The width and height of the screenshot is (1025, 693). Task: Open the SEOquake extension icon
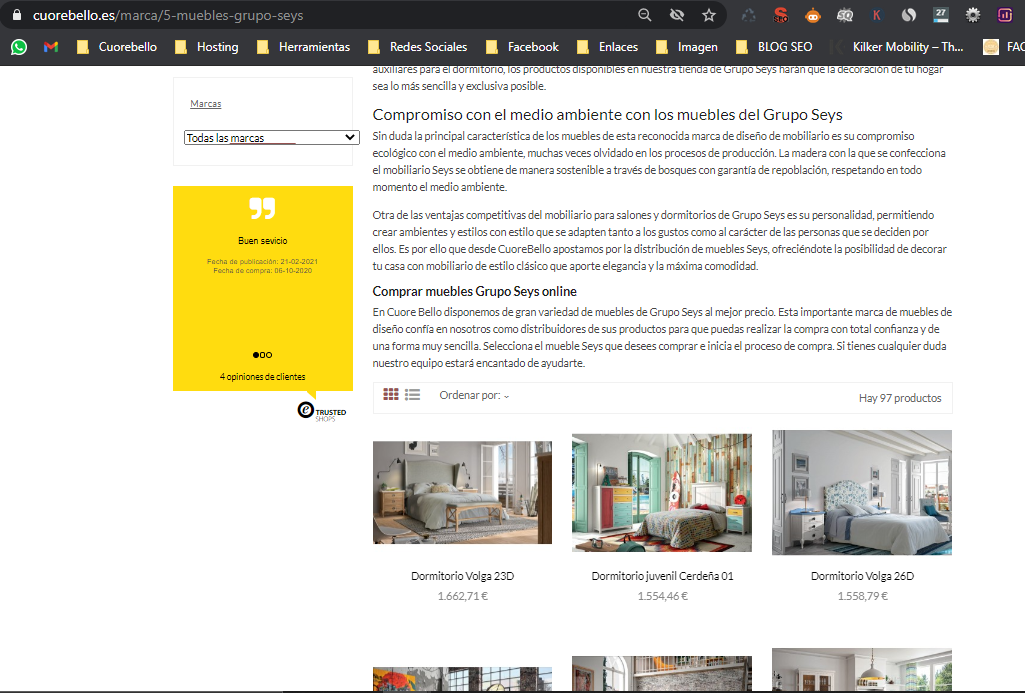tap(845, 15)
